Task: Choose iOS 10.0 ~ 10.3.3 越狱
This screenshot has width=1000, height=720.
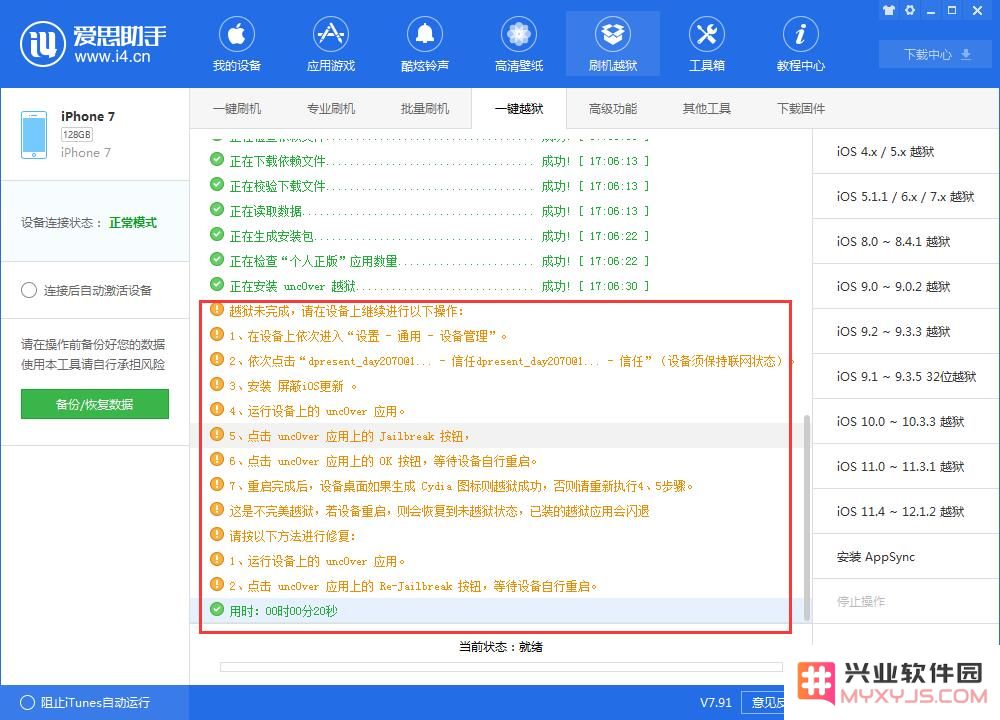Action: click(906, 421)
